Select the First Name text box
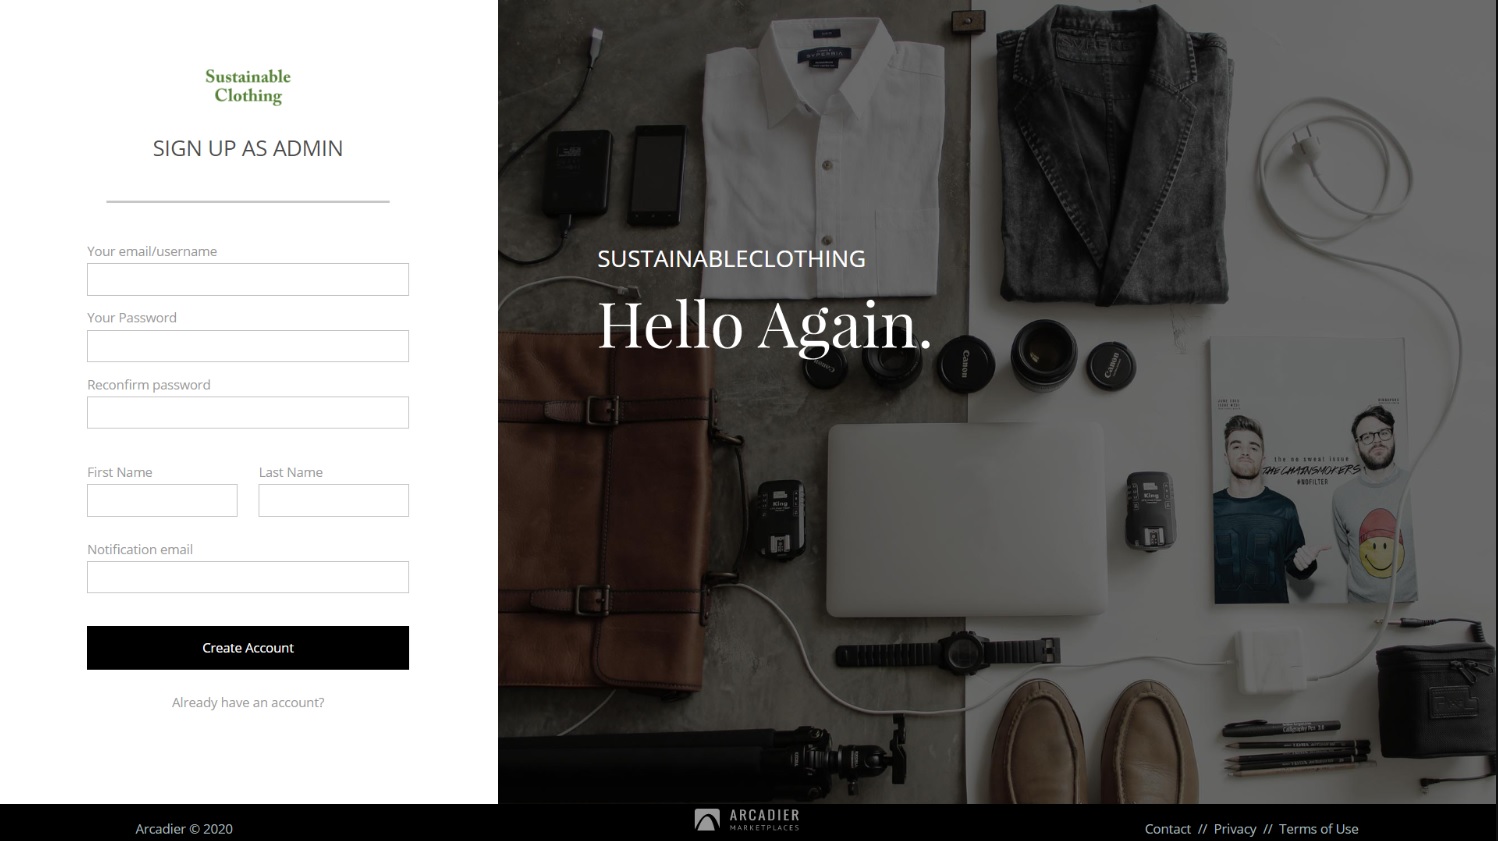The height and width of the screenshot is (841, 1498). pos(162,501)
